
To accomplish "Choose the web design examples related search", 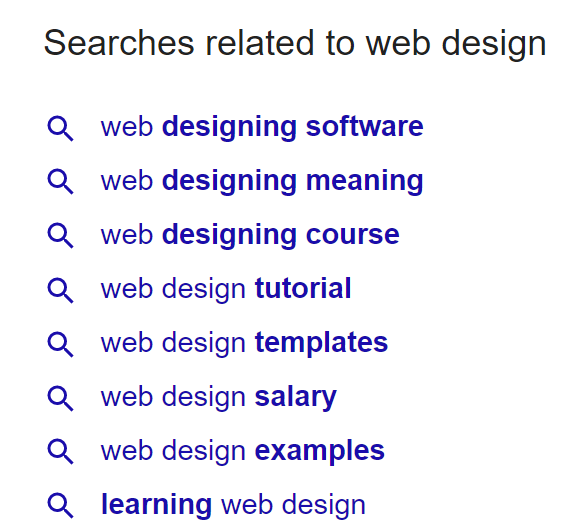I will pyautogui.click(x=243, y=451).
